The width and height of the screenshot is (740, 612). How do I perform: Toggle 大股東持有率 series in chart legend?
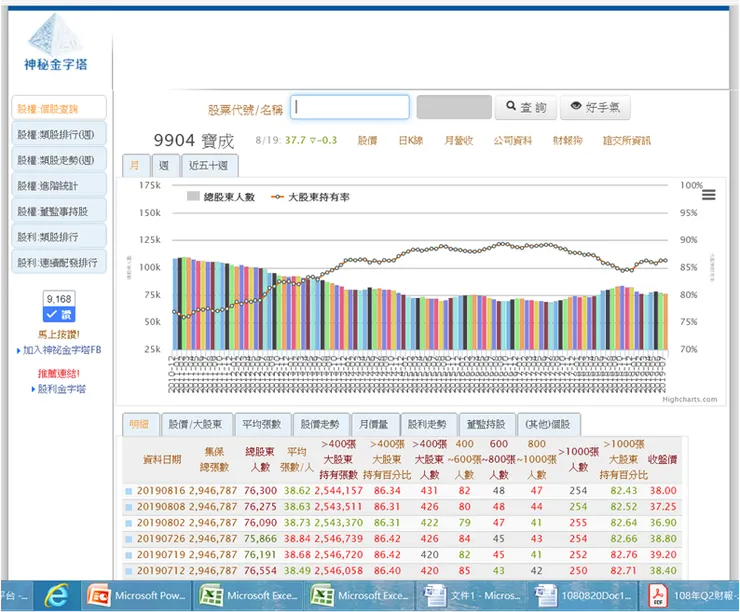pos(310,197)
